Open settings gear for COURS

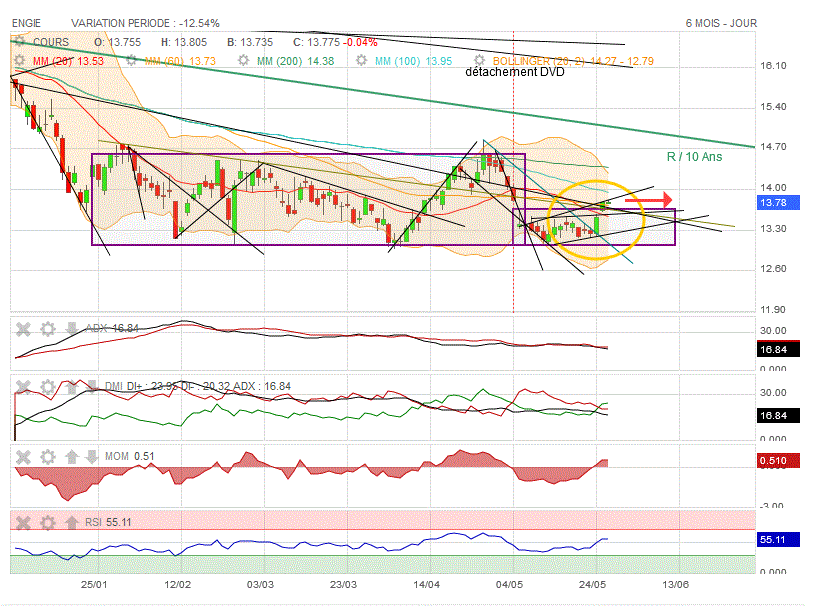pos(18,42)
